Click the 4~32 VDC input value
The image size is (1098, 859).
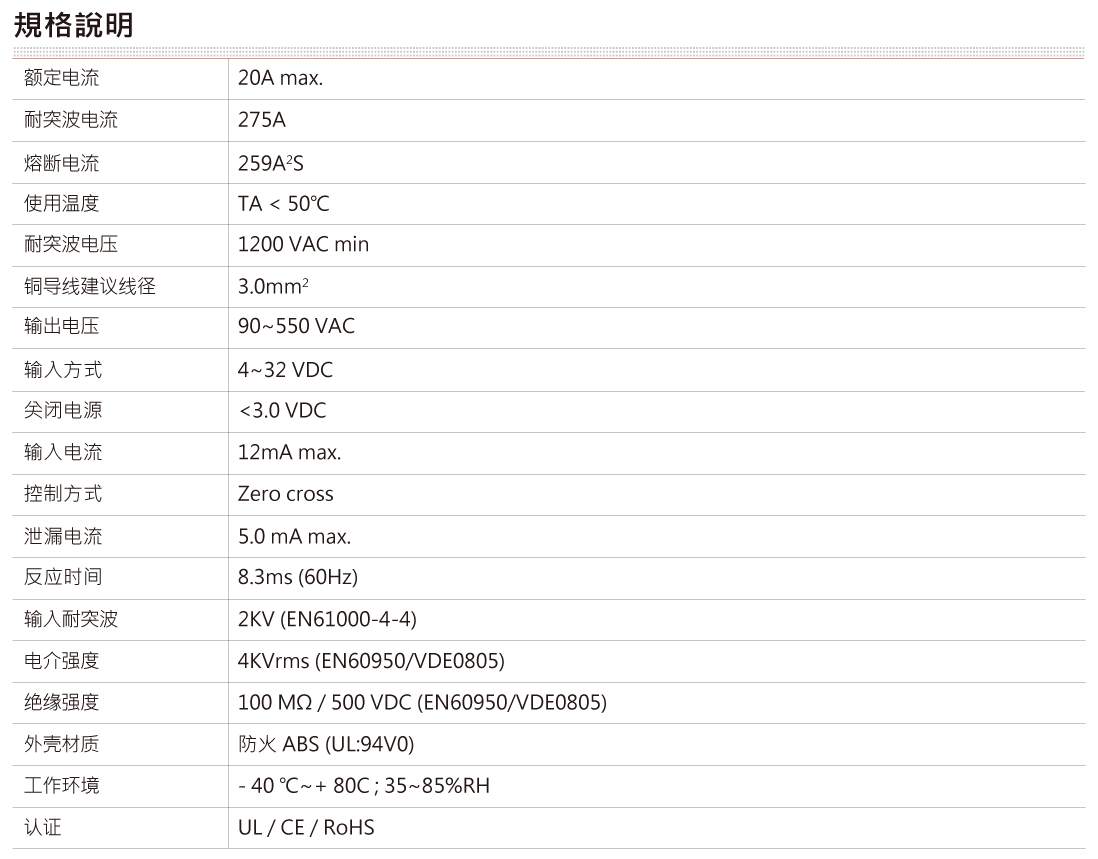pyautogui.click(x=285, y=370)
